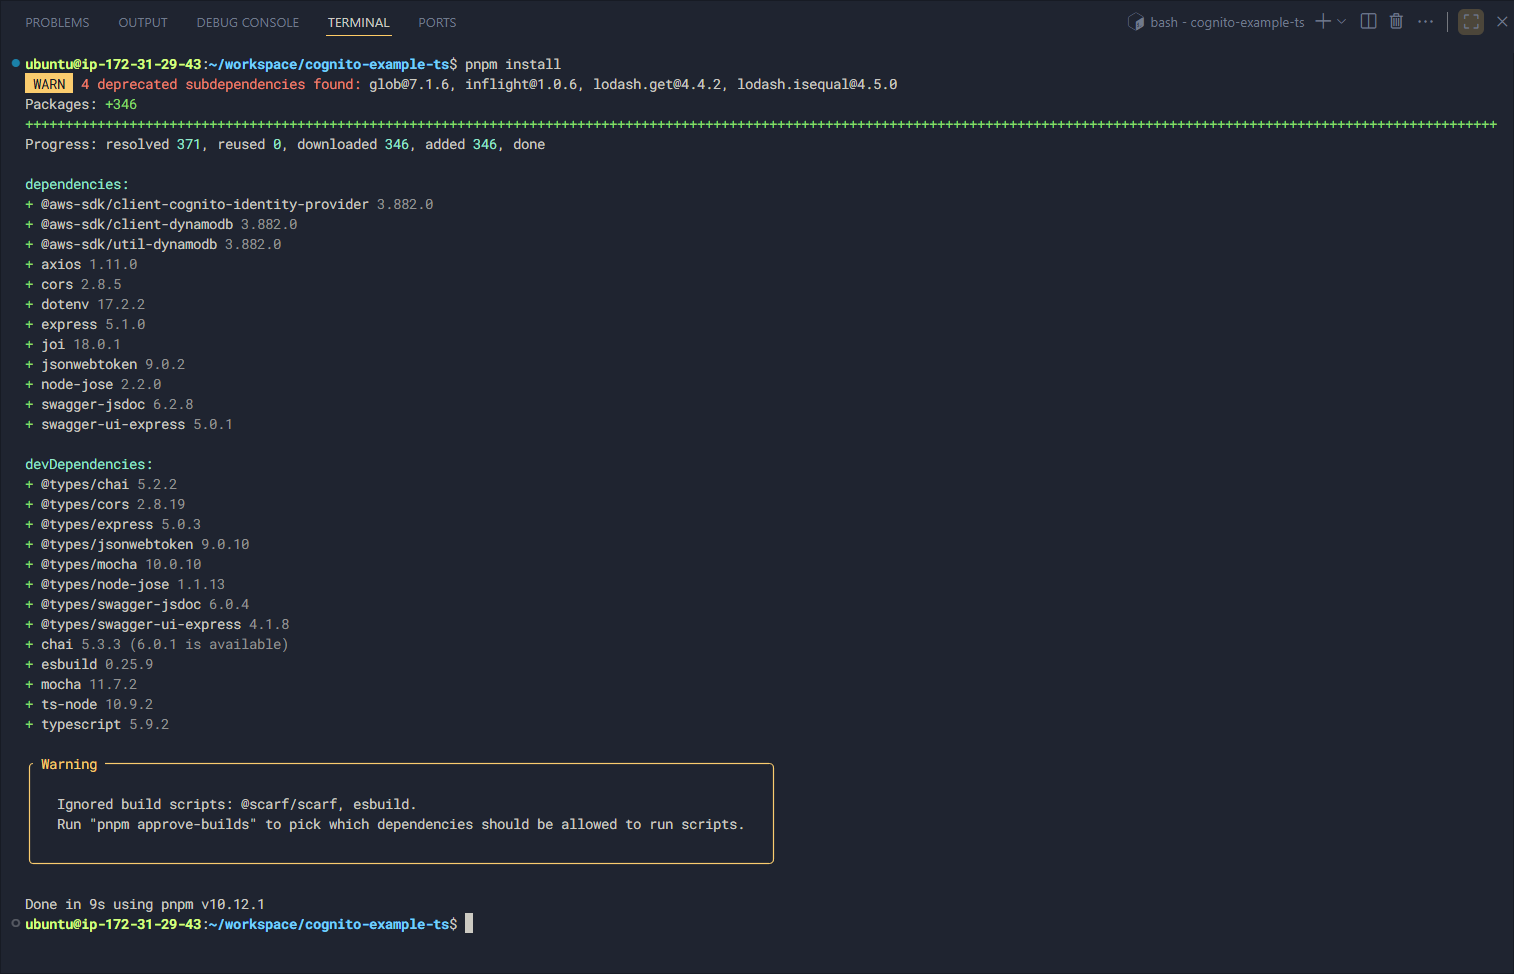Click the workspace path in the shell prompt
This screenshot has height=974, width=1514.
331,63
